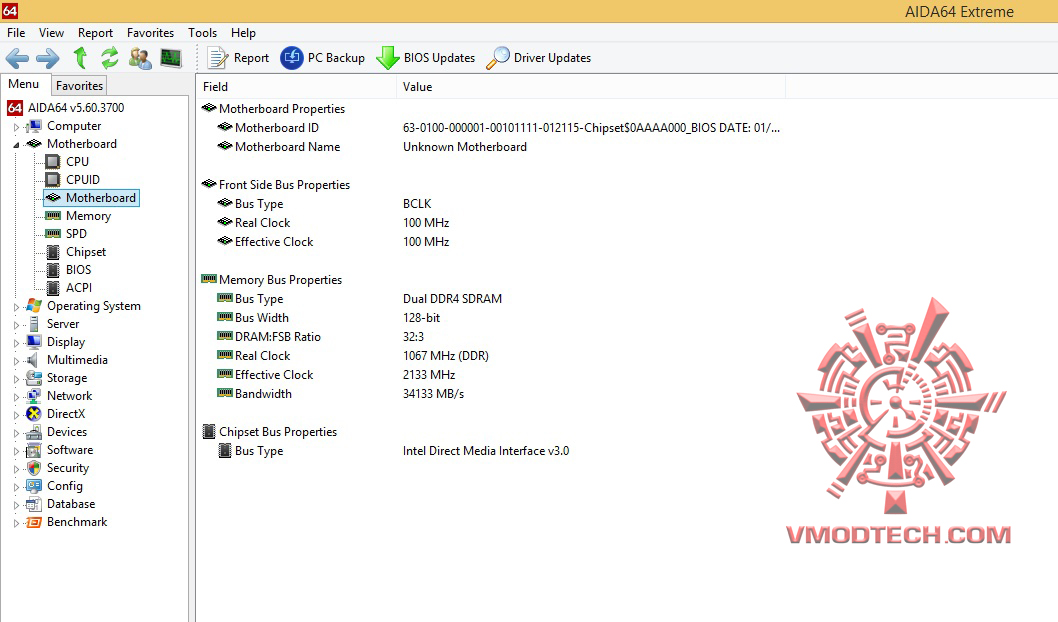Viewport: 1058px width, 622px height.
Task: Expand the Storage tree node
Action: tap(16, 379)
